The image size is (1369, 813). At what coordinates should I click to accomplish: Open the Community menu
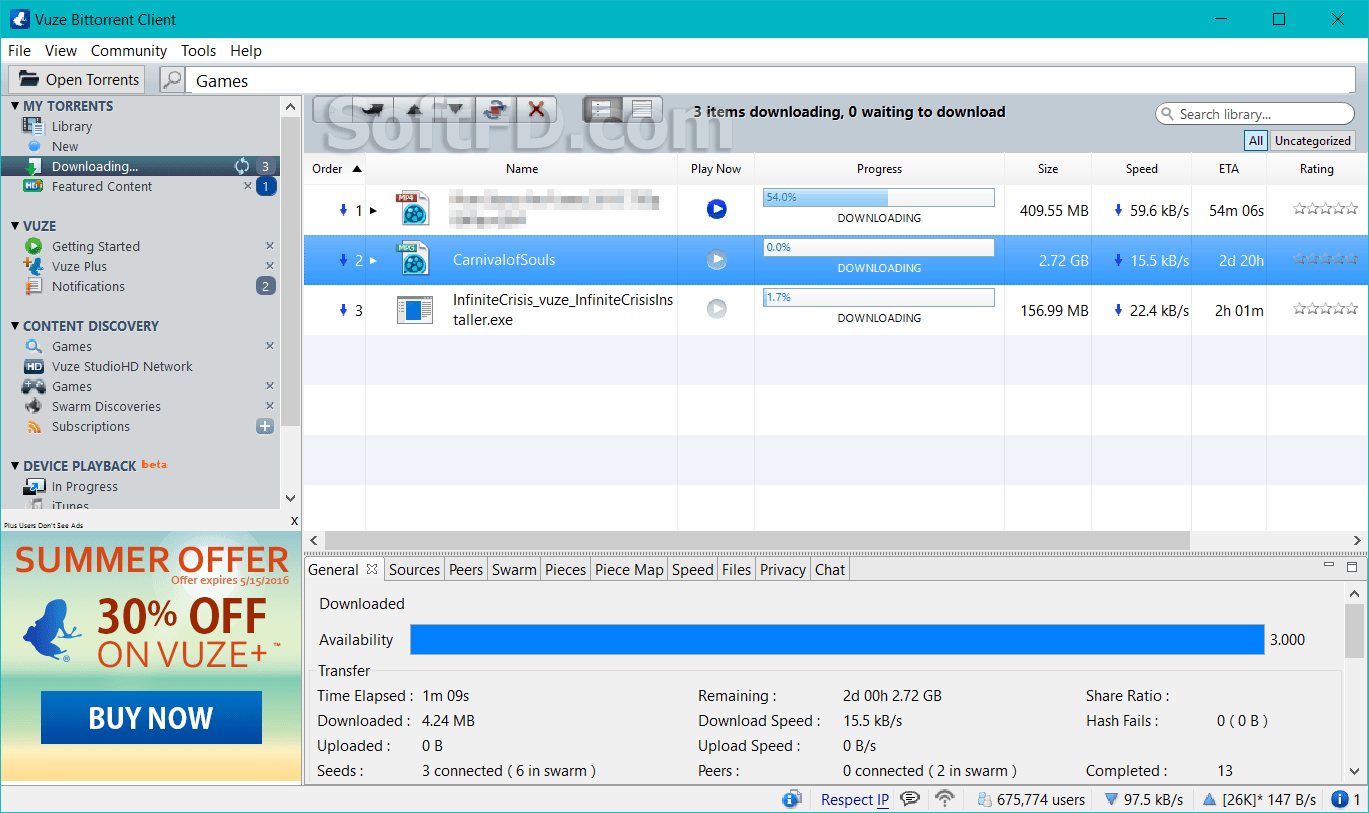[129, 51]
